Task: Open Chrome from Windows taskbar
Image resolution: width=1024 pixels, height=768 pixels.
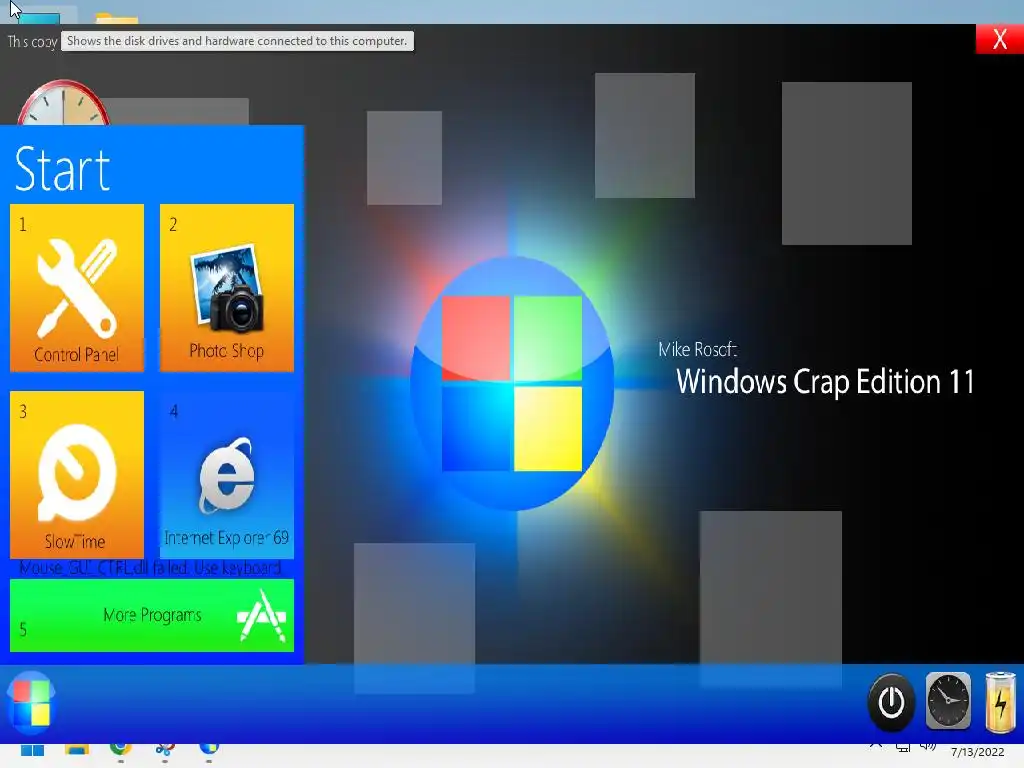Action: coord(121,749)
